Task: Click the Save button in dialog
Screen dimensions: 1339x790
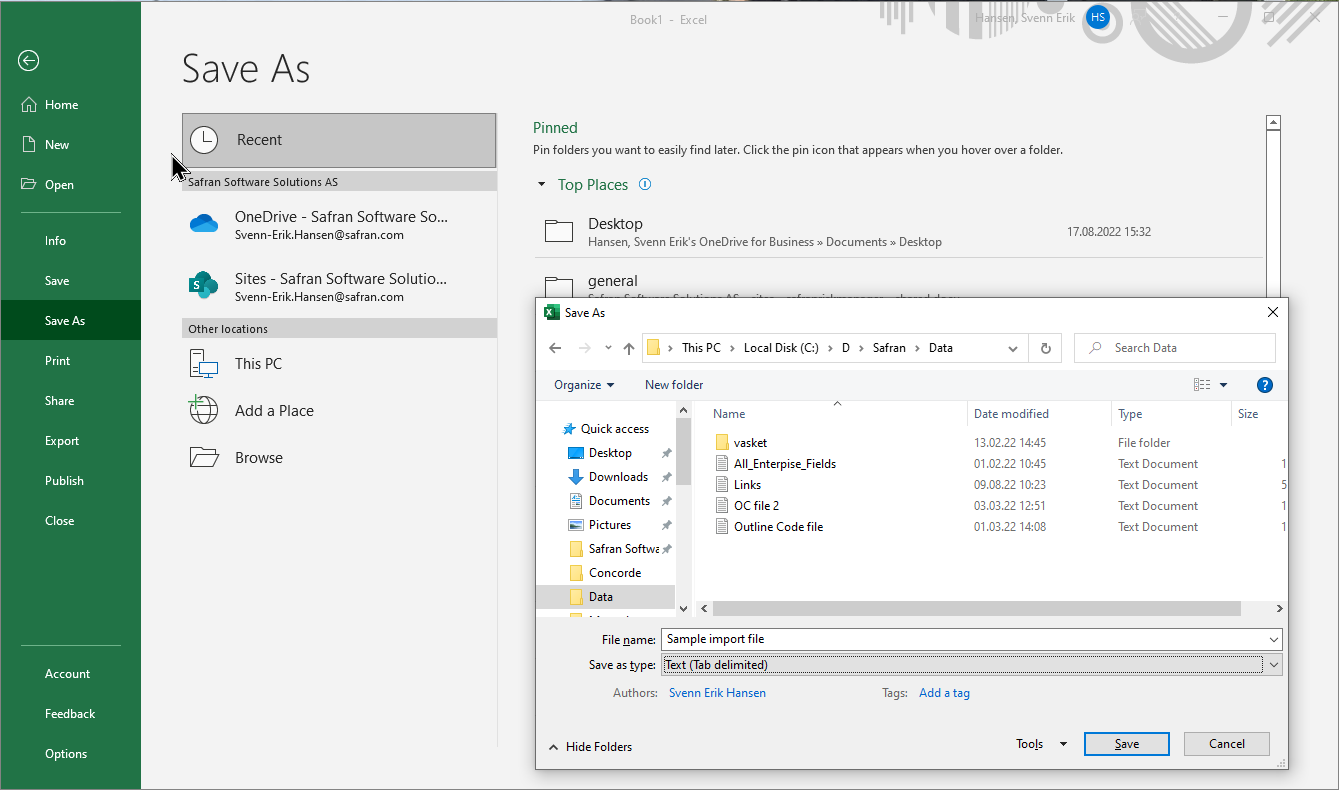Action: [x=1127, y=744]
